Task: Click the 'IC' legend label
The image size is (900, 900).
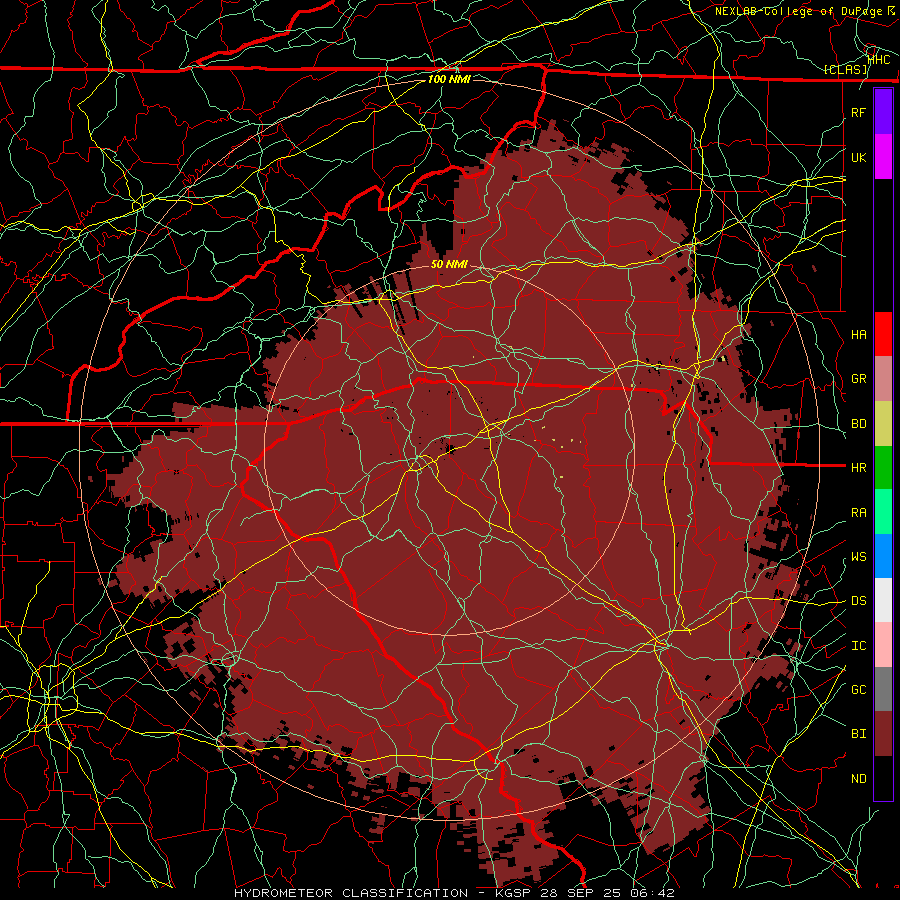Action: click(858, 645)
